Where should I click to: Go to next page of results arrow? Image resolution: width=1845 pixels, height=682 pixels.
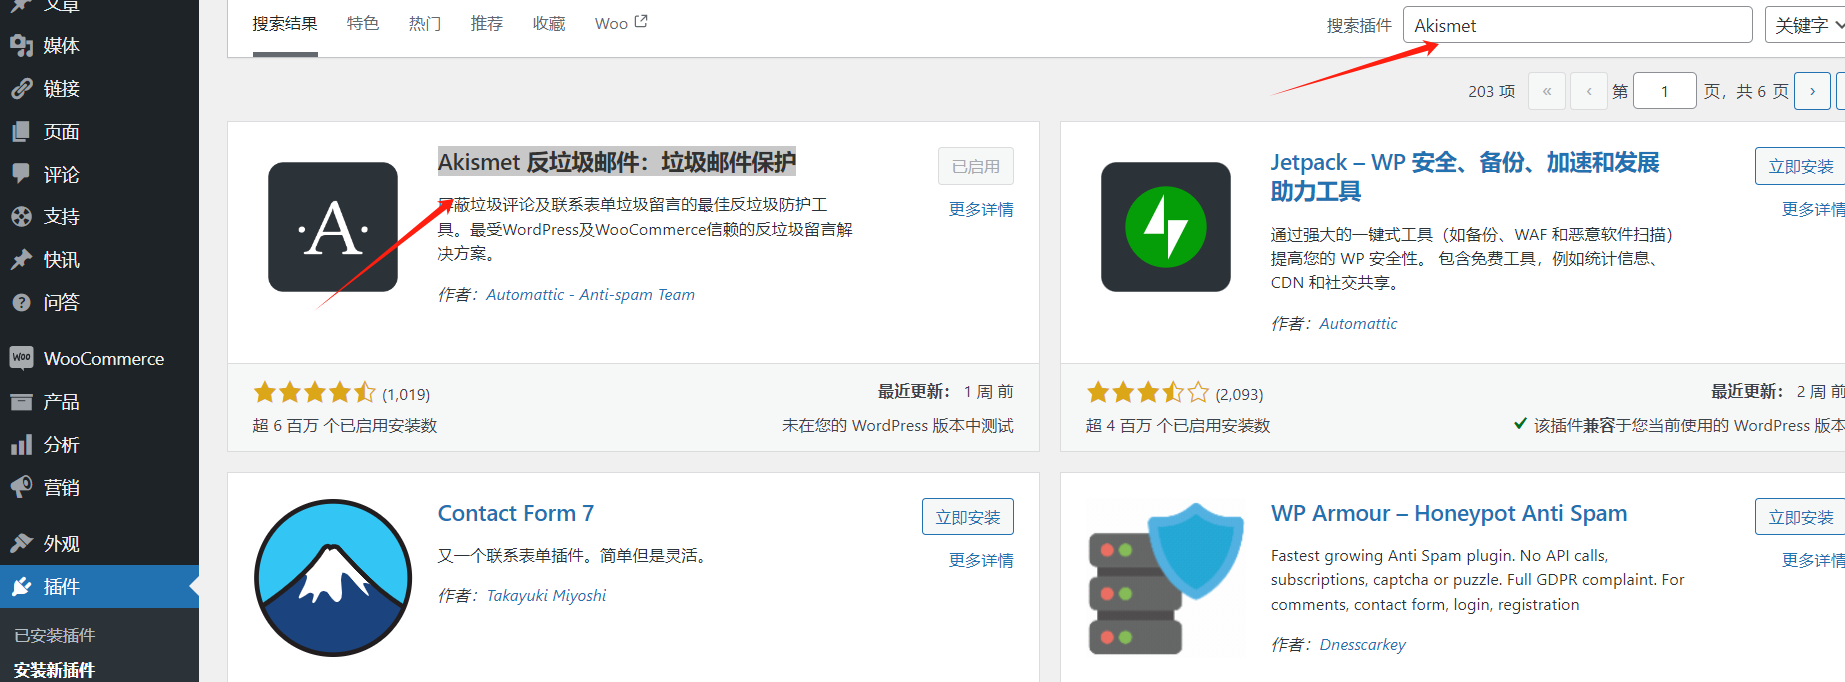[1812, 91]
